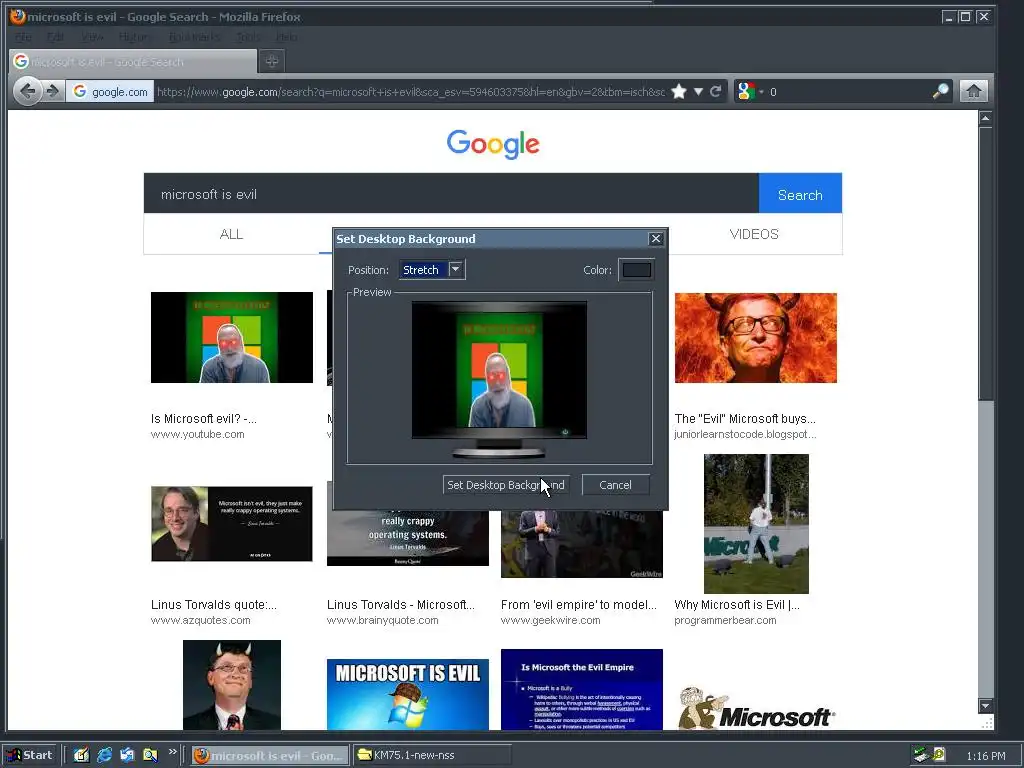
Task: Click the page scrollbar up arrow
Action: coord(985,119)
